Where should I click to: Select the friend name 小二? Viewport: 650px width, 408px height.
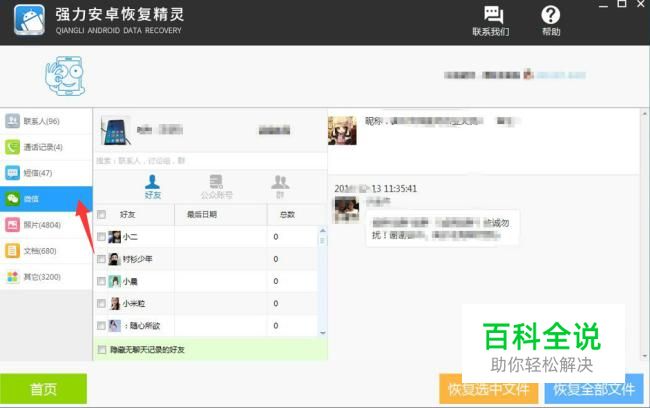pyautogui.click(x=130, y=237)
